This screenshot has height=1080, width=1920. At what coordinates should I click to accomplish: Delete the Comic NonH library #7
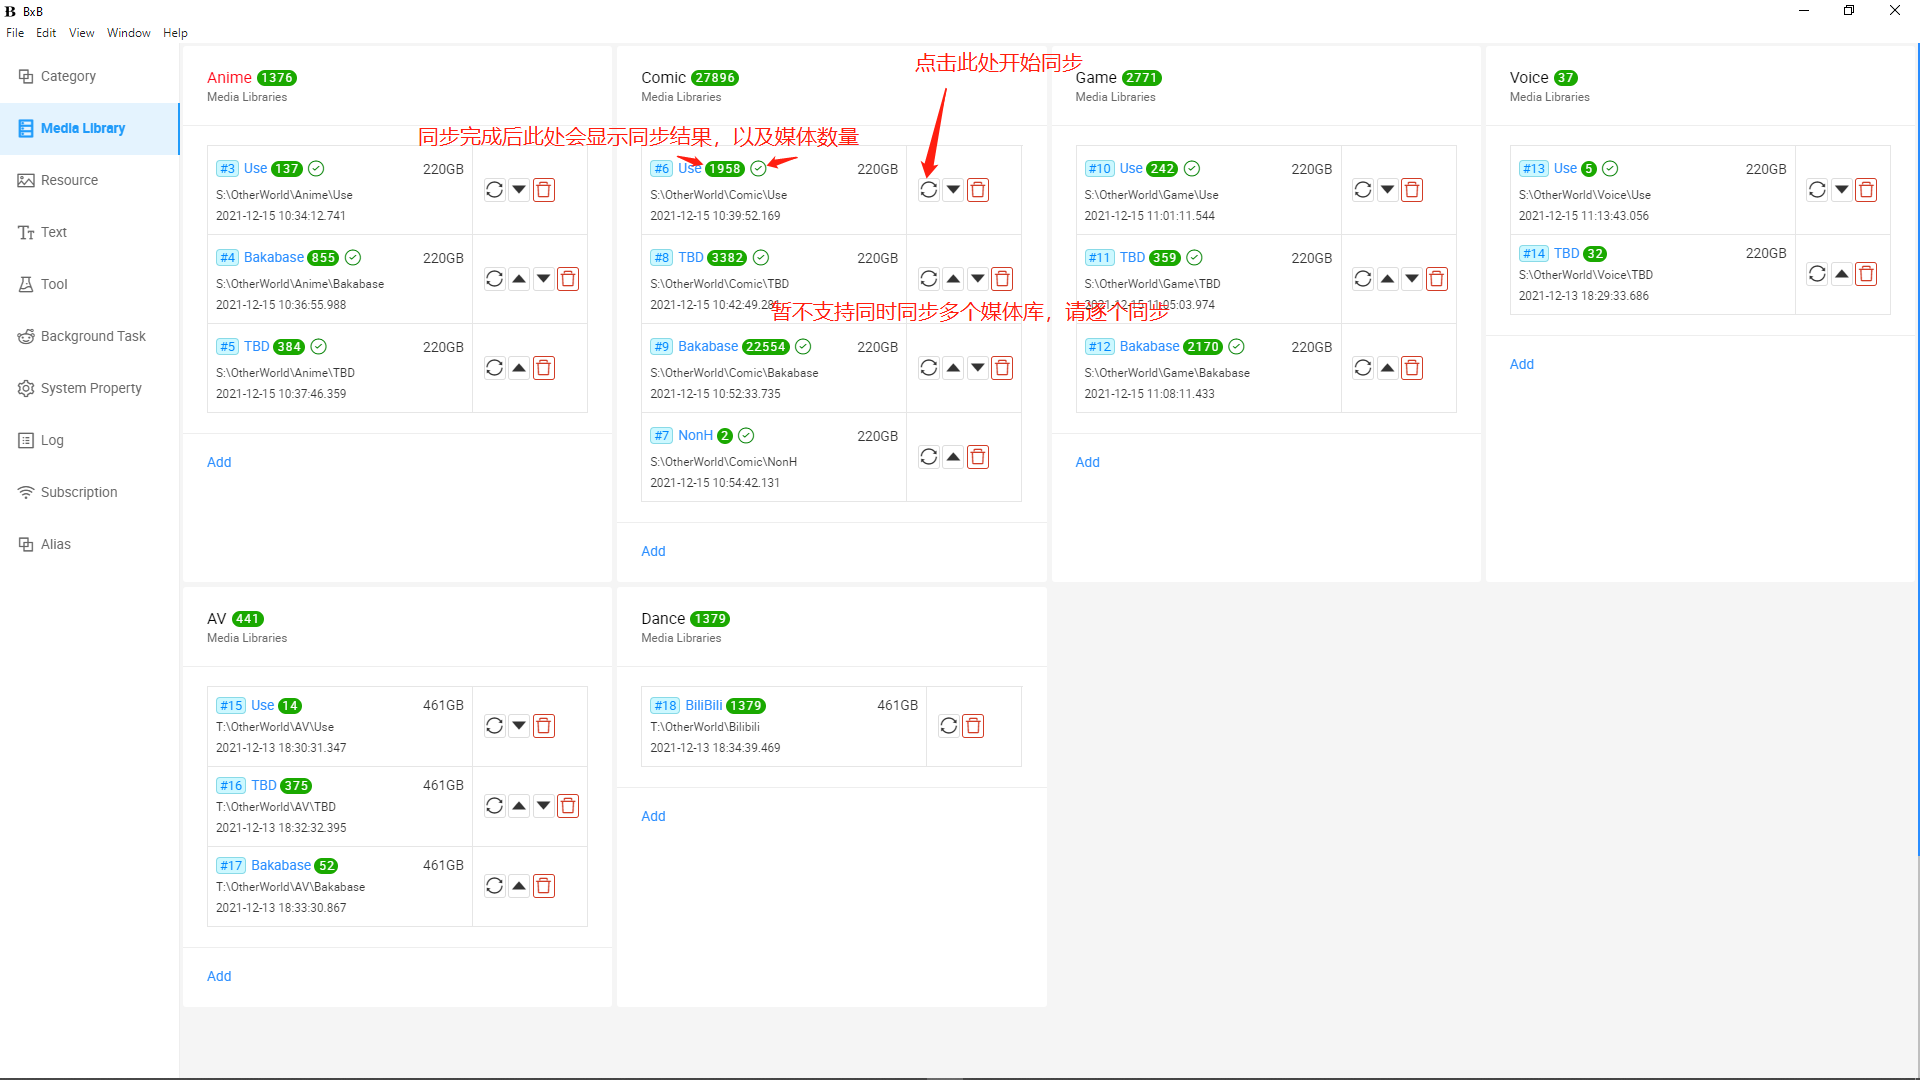tap(978, 457)
